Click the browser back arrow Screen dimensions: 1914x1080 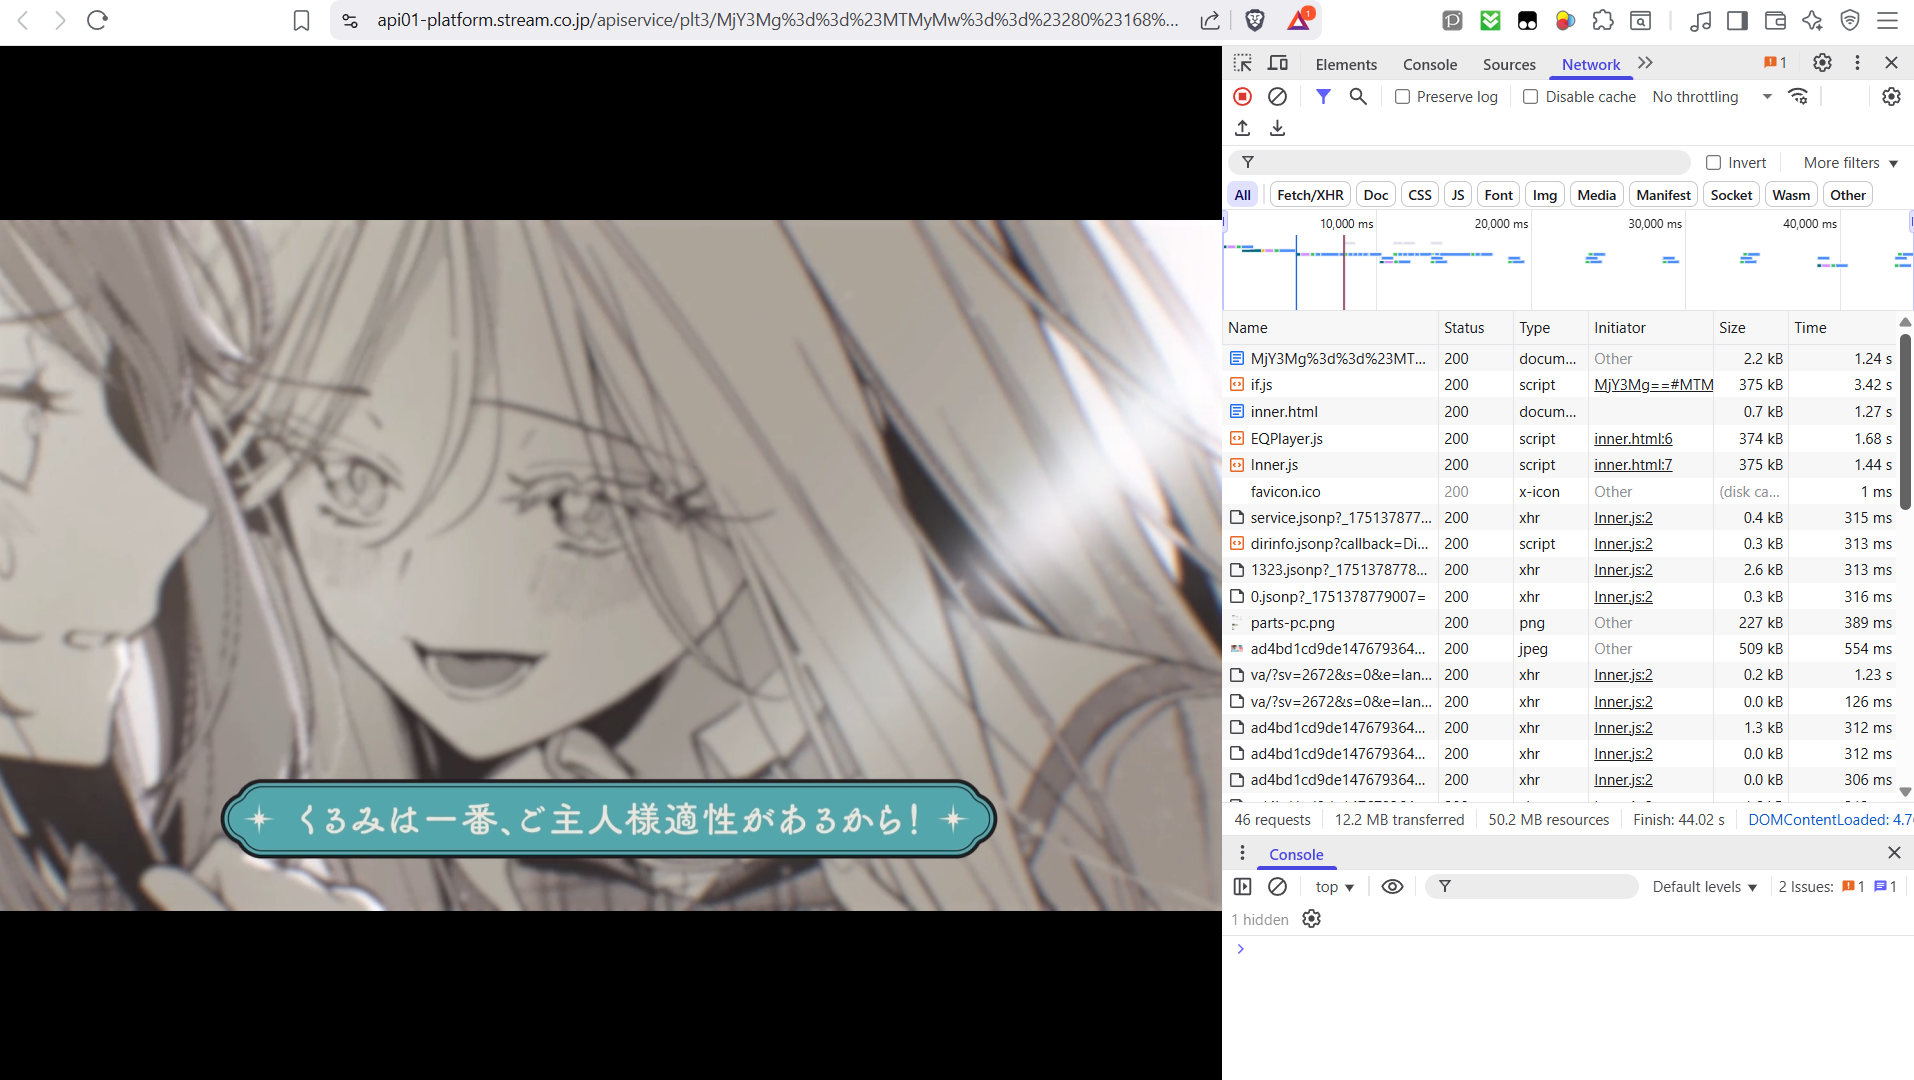pyautogui.click(x=24, y=20)
